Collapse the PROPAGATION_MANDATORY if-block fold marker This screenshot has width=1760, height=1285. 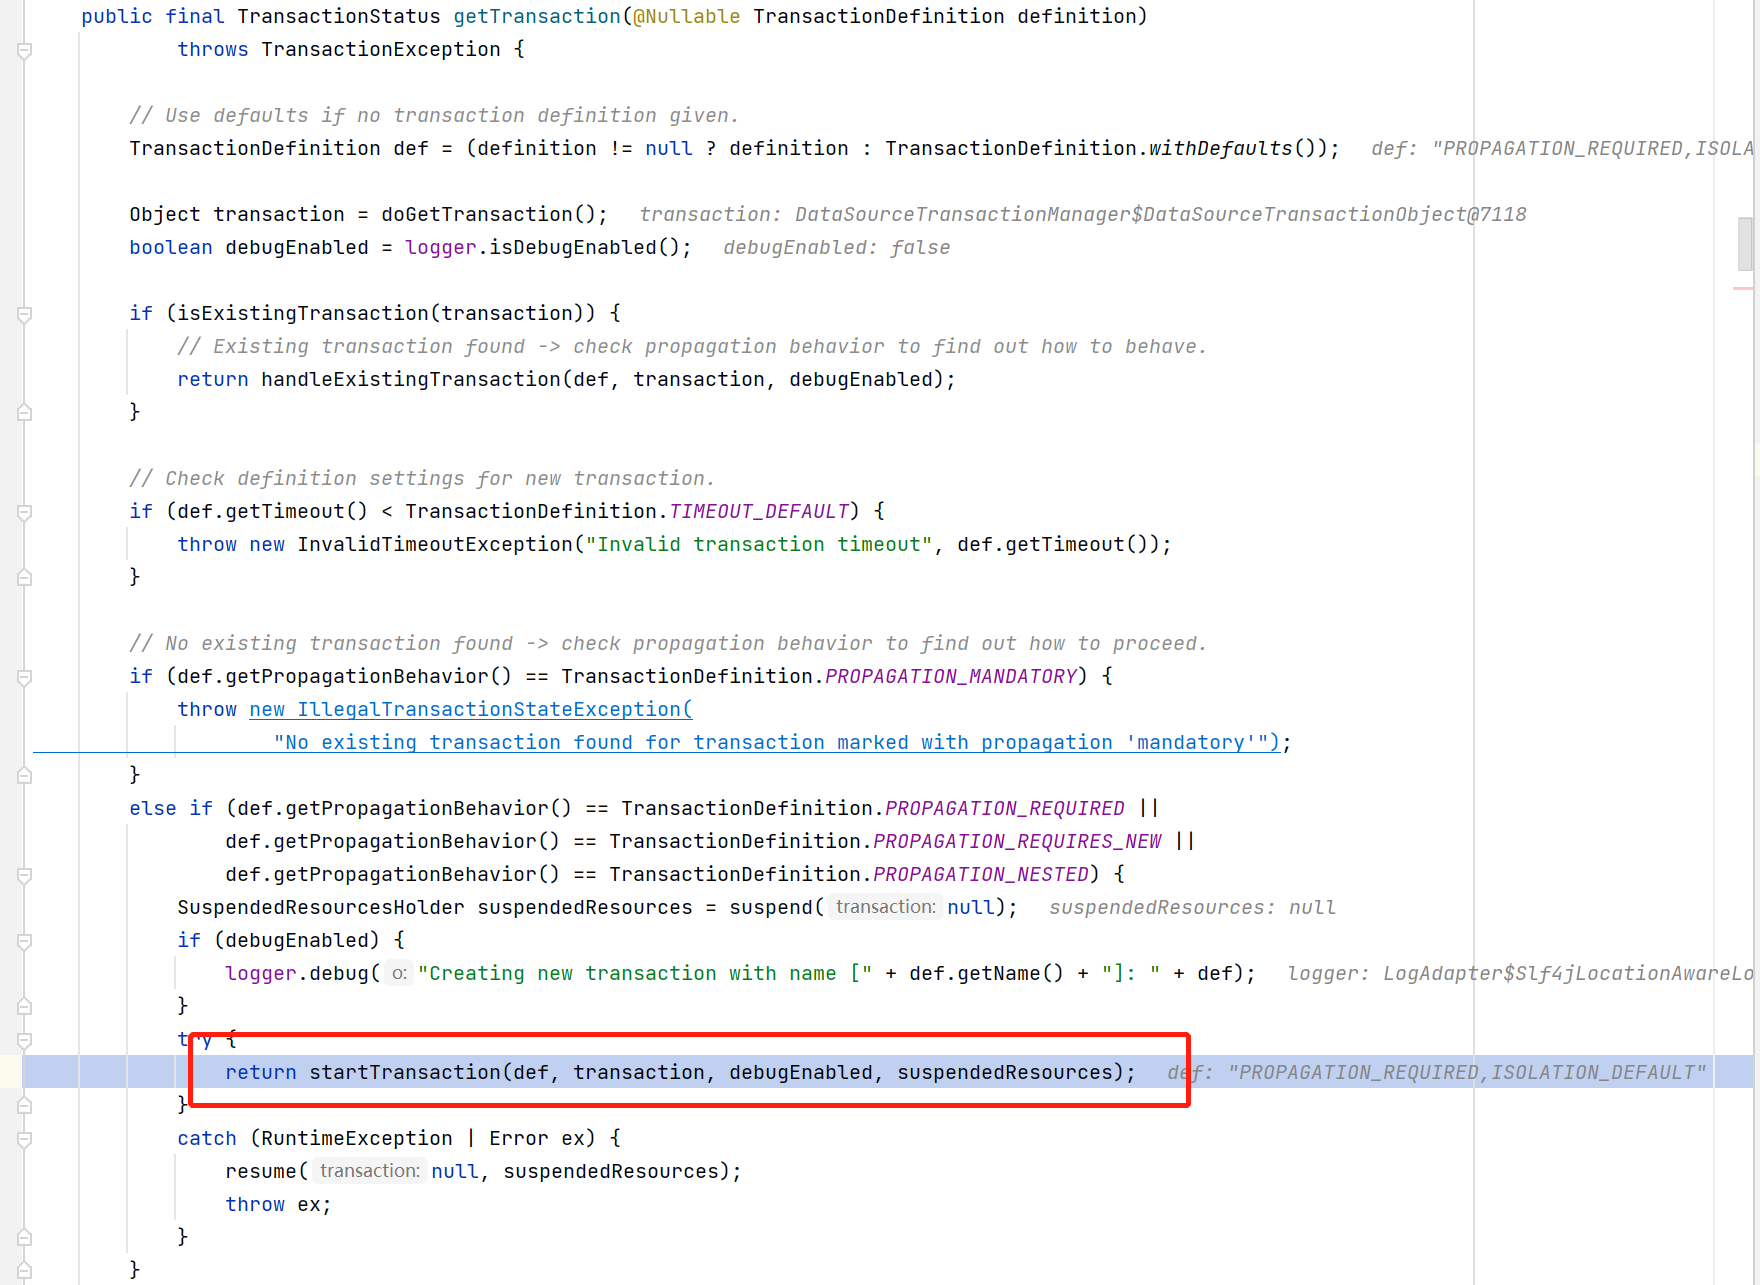(25, 677)
